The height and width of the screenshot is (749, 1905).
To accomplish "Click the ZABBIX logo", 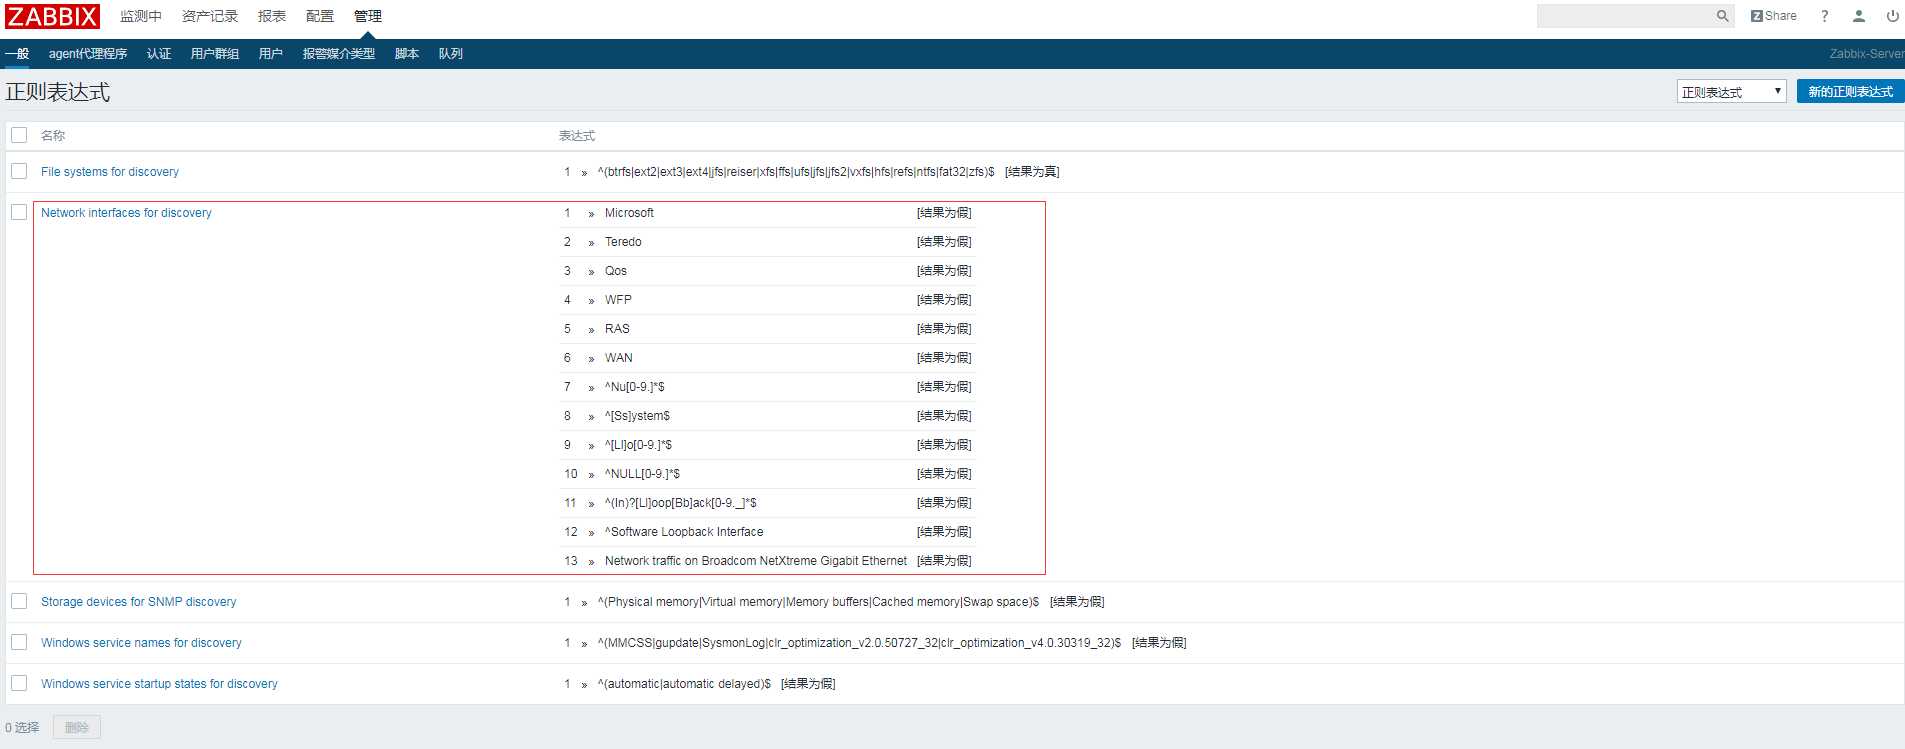I will click(x=52, y=16).
